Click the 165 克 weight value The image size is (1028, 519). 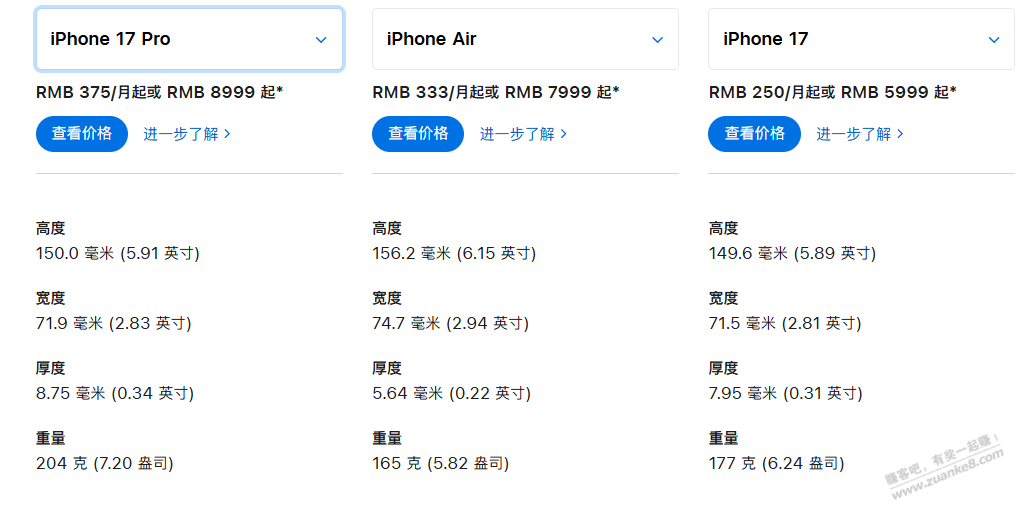[x=397, y=464]
